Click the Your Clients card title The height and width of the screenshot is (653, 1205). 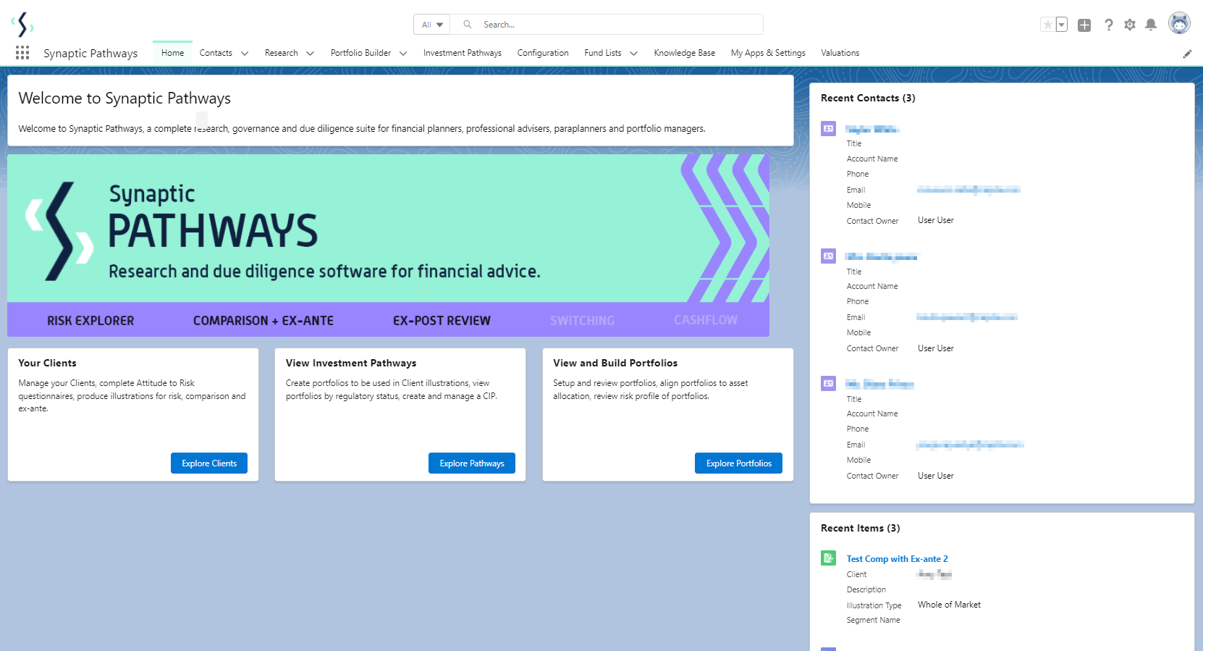47,363
